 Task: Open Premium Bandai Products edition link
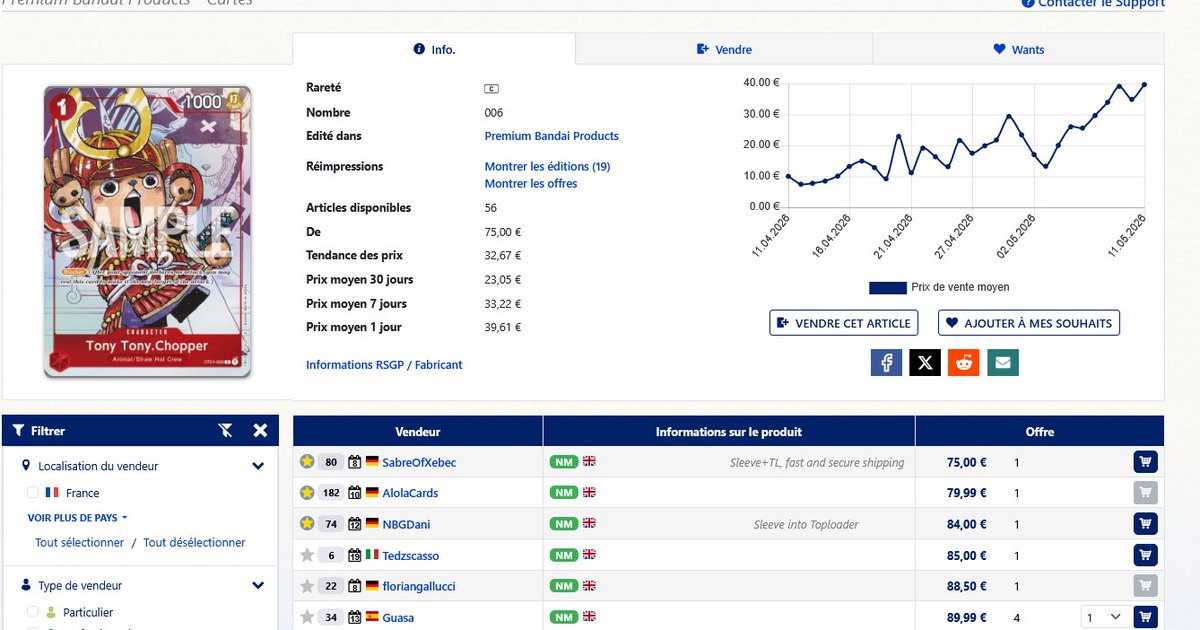[552, 136]
